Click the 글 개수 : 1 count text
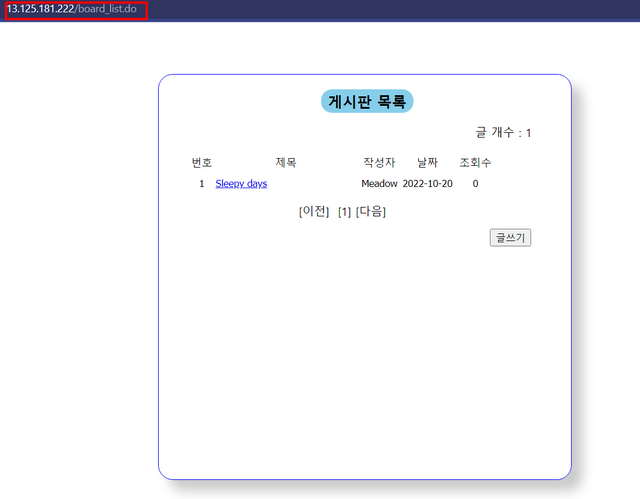 503,133
